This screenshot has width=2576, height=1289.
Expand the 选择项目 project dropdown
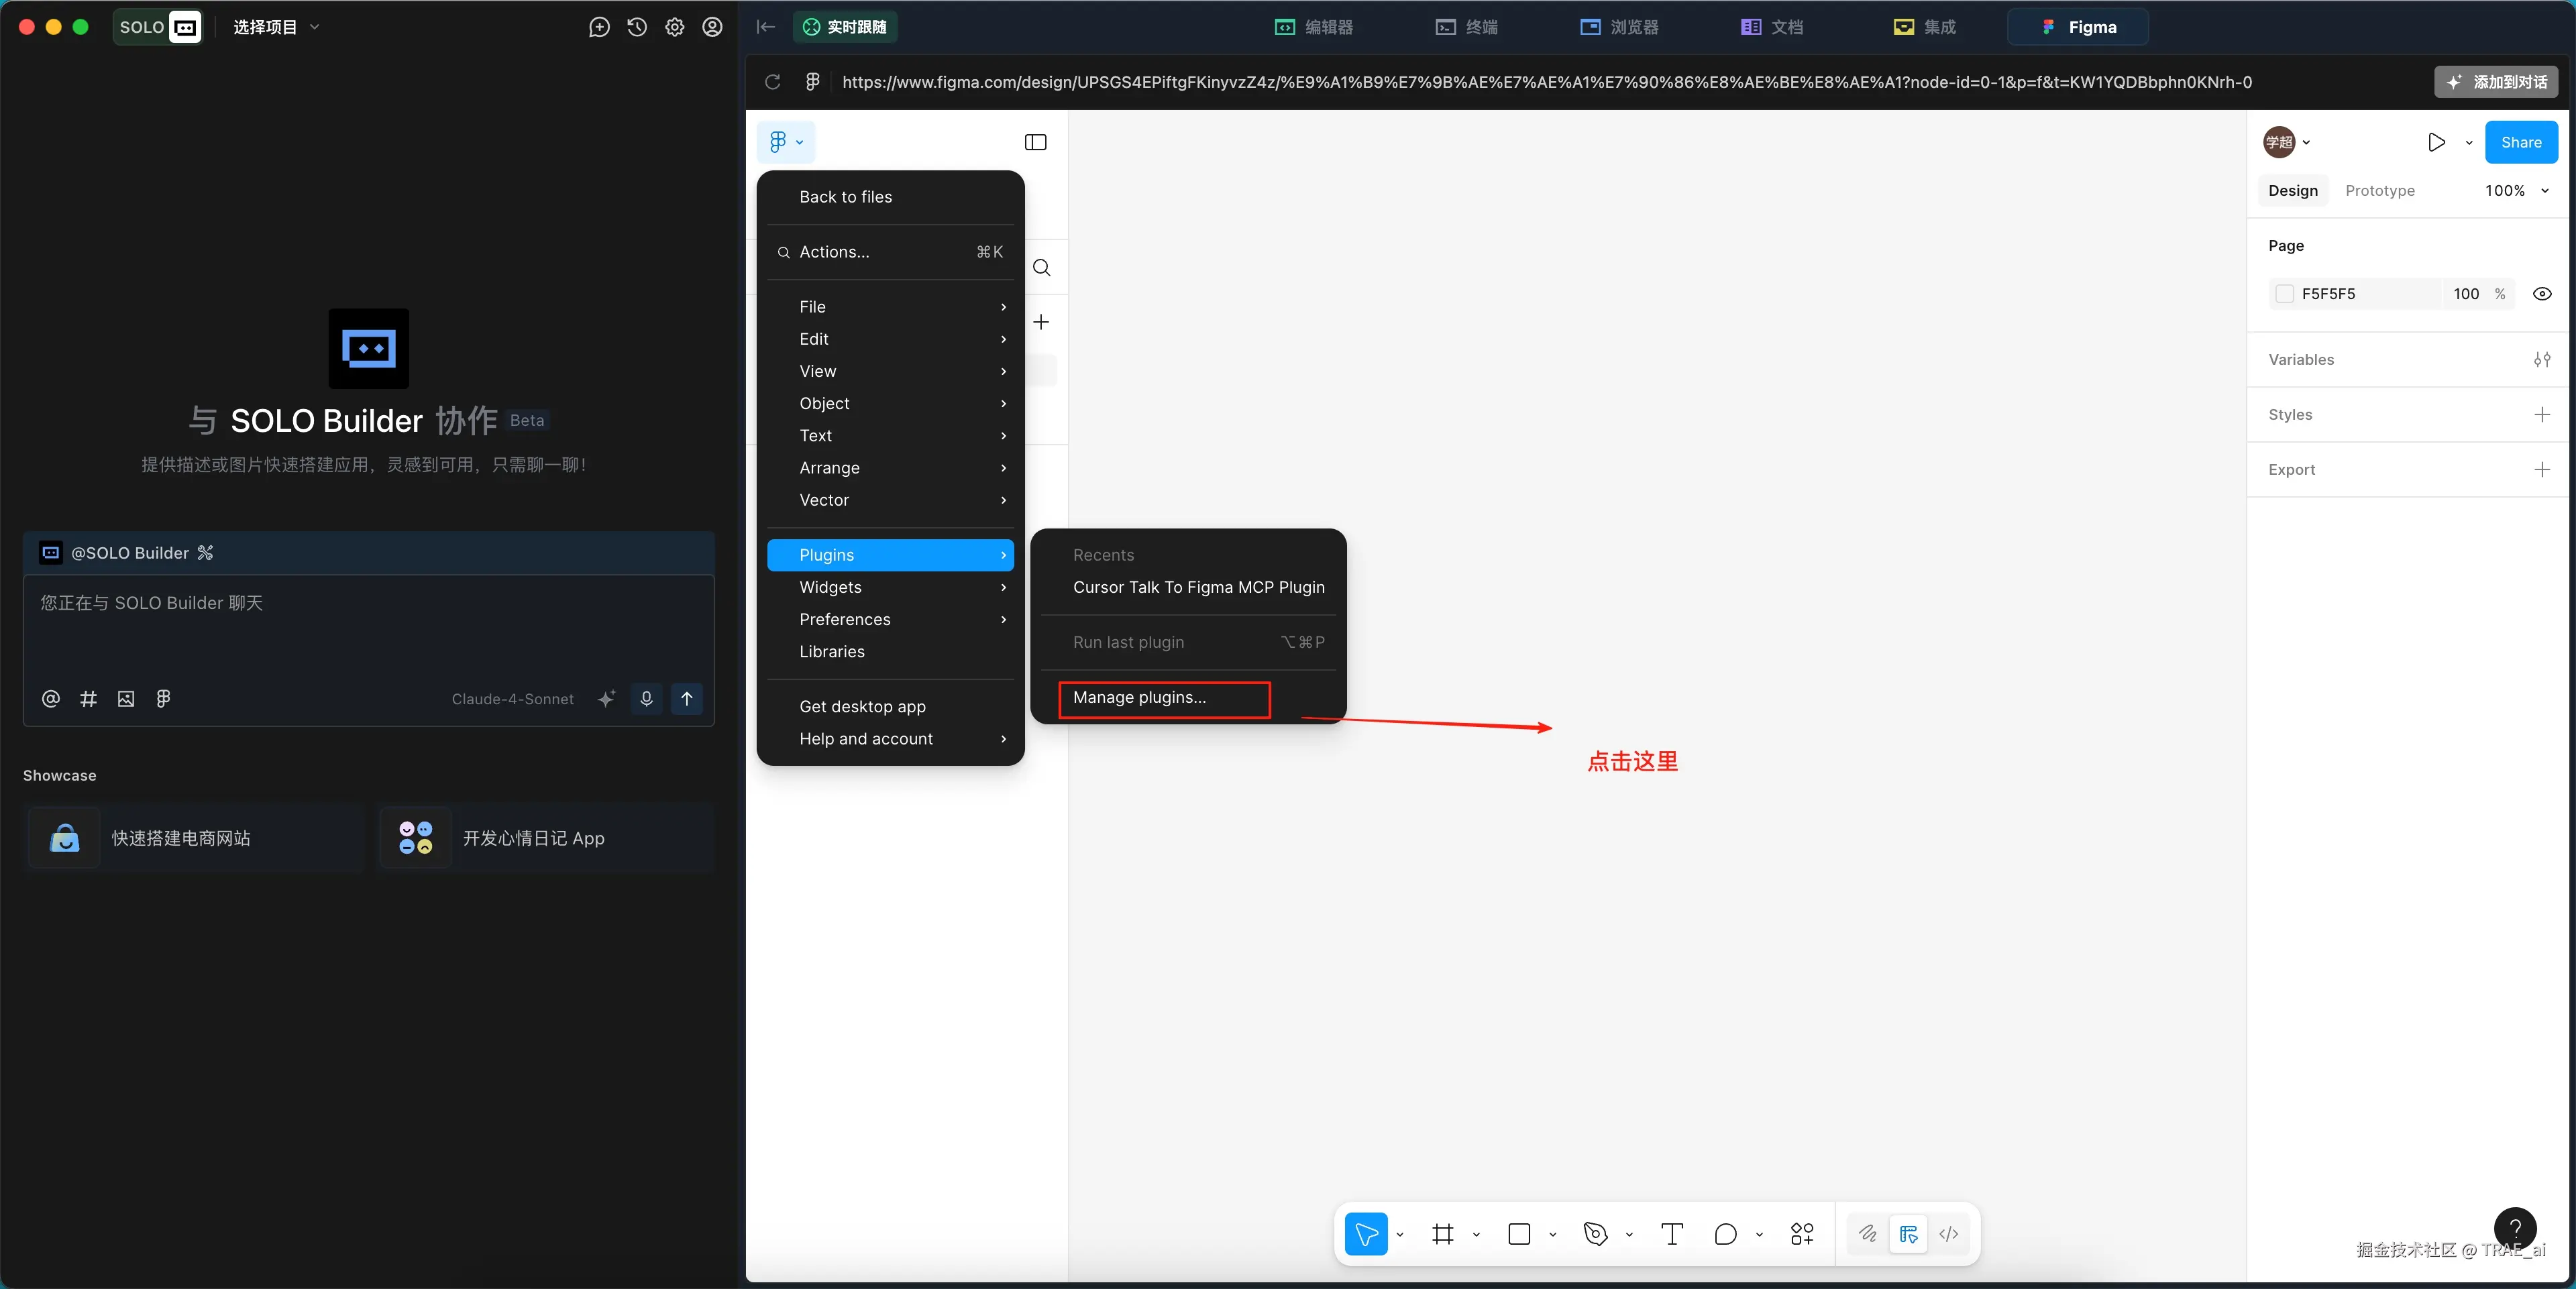click(x=276, y=27)
